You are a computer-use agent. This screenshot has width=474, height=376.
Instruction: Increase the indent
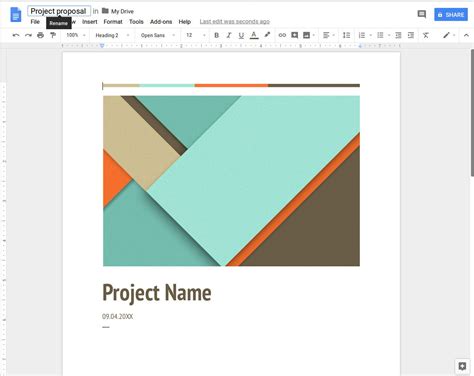411,35
